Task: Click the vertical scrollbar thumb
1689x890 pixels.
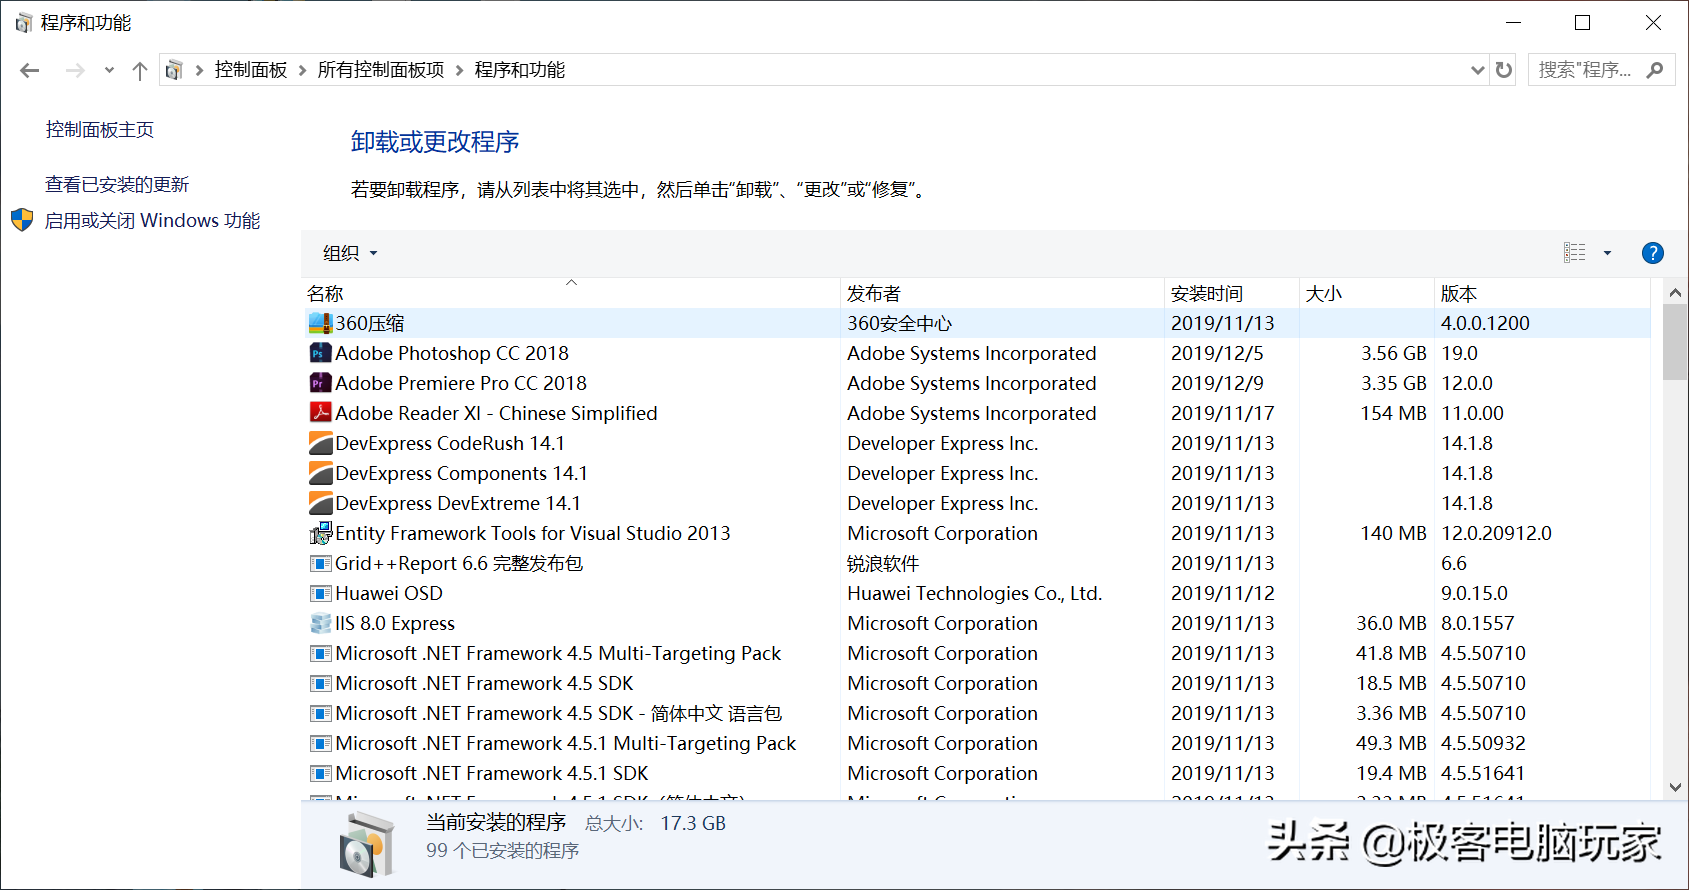Action: (1675, 343)
